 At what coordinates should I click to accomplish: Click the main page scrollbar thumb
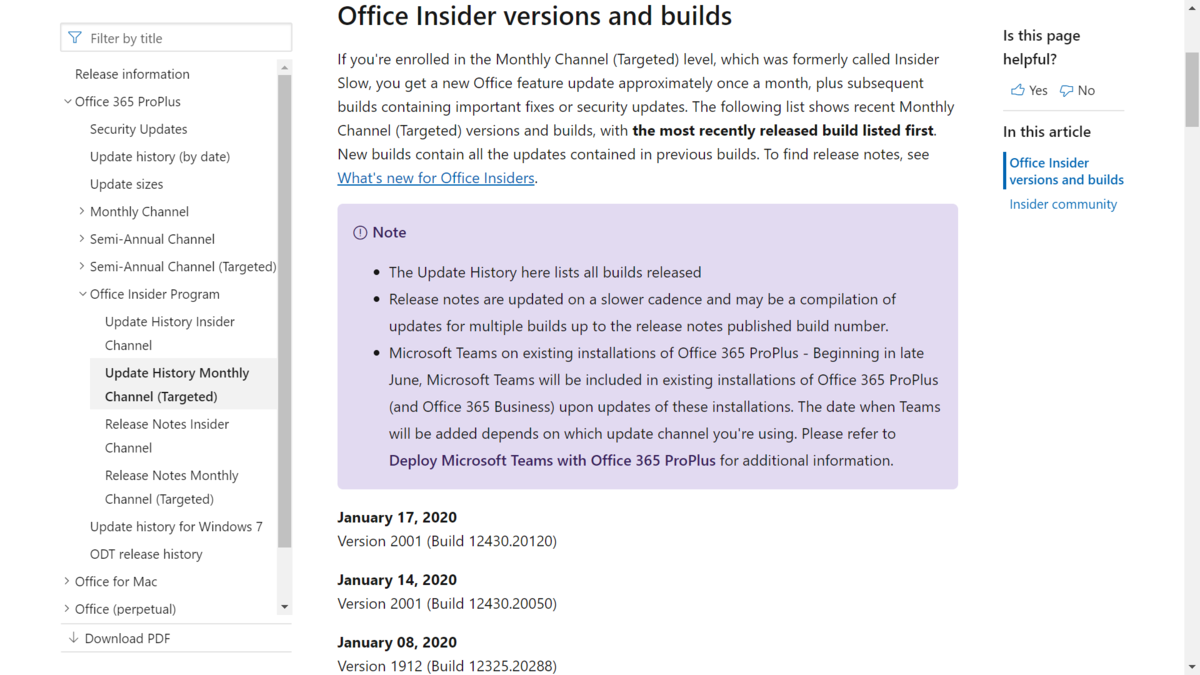pyautogui.click(x=1191, y=88)
